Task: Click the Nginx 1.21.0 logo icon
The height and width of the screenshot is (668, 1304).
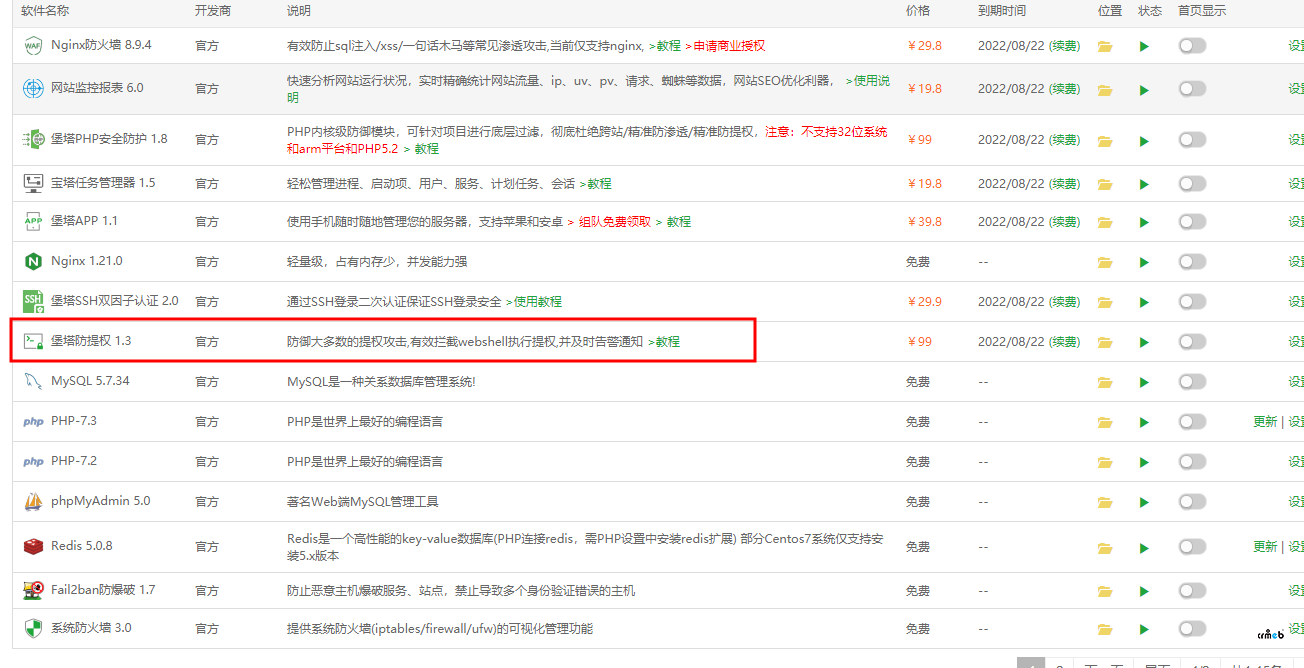Action: tap(33, 261)
